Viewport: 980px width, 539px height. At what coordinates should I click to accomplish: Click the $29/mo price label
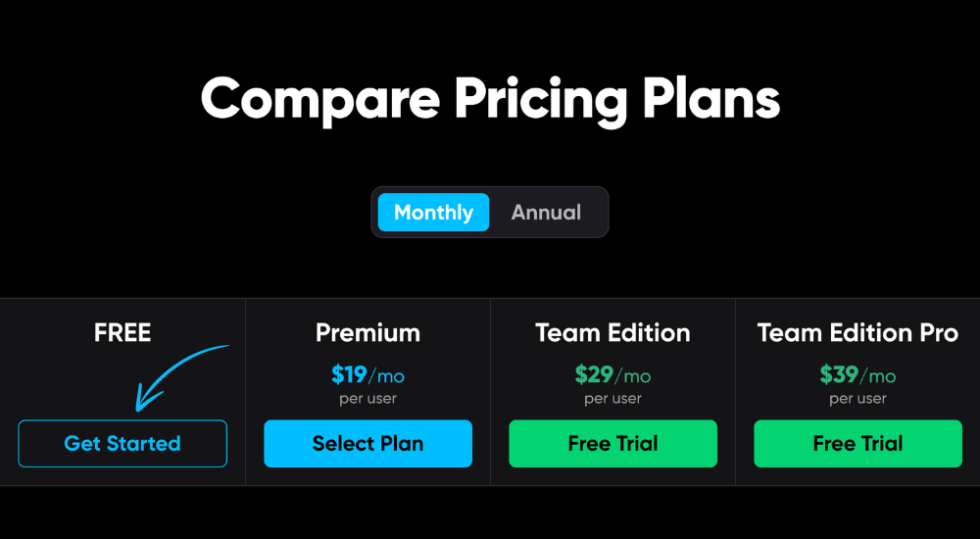pyautogui.click(x=613, y=376)
